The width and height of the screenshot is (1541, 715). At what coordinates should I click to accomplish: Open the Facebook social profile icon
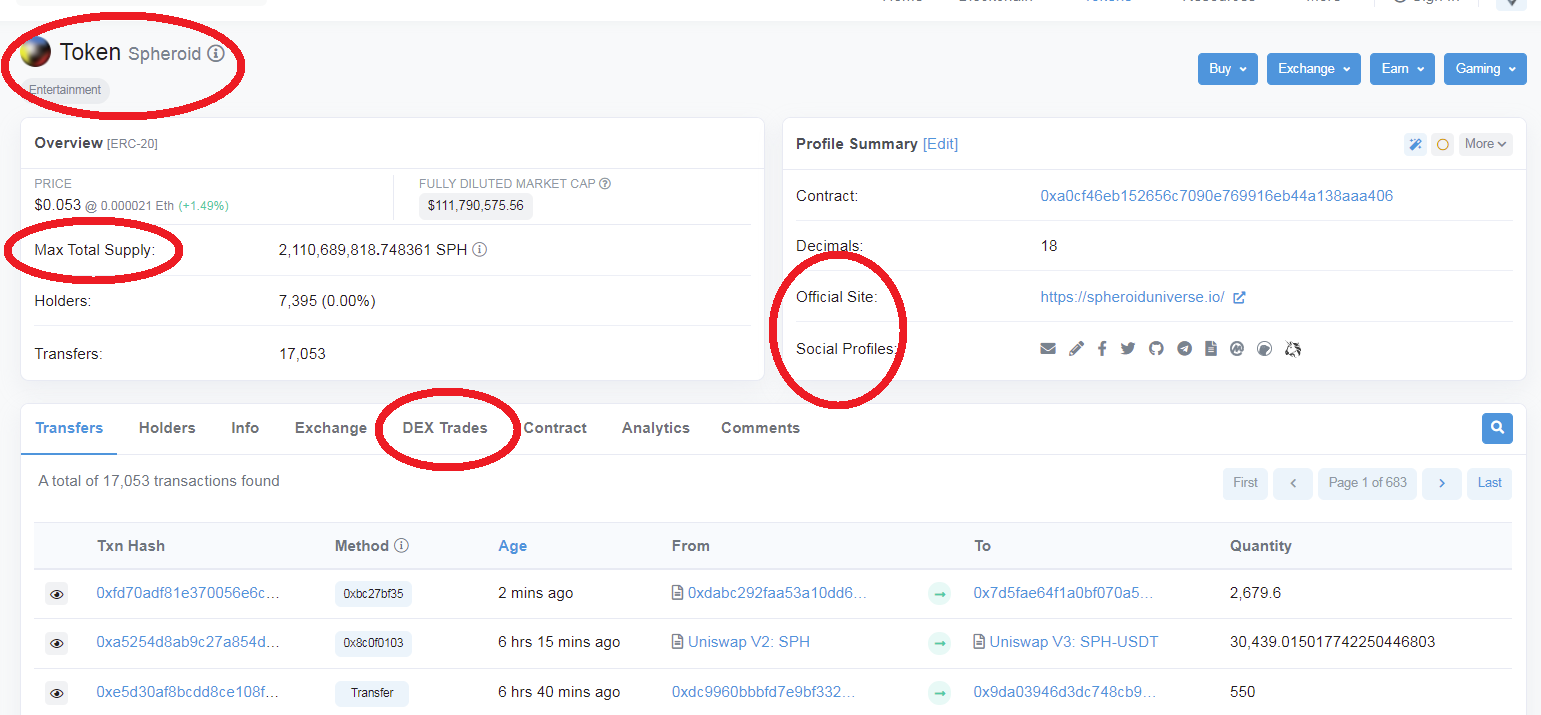1102,349
